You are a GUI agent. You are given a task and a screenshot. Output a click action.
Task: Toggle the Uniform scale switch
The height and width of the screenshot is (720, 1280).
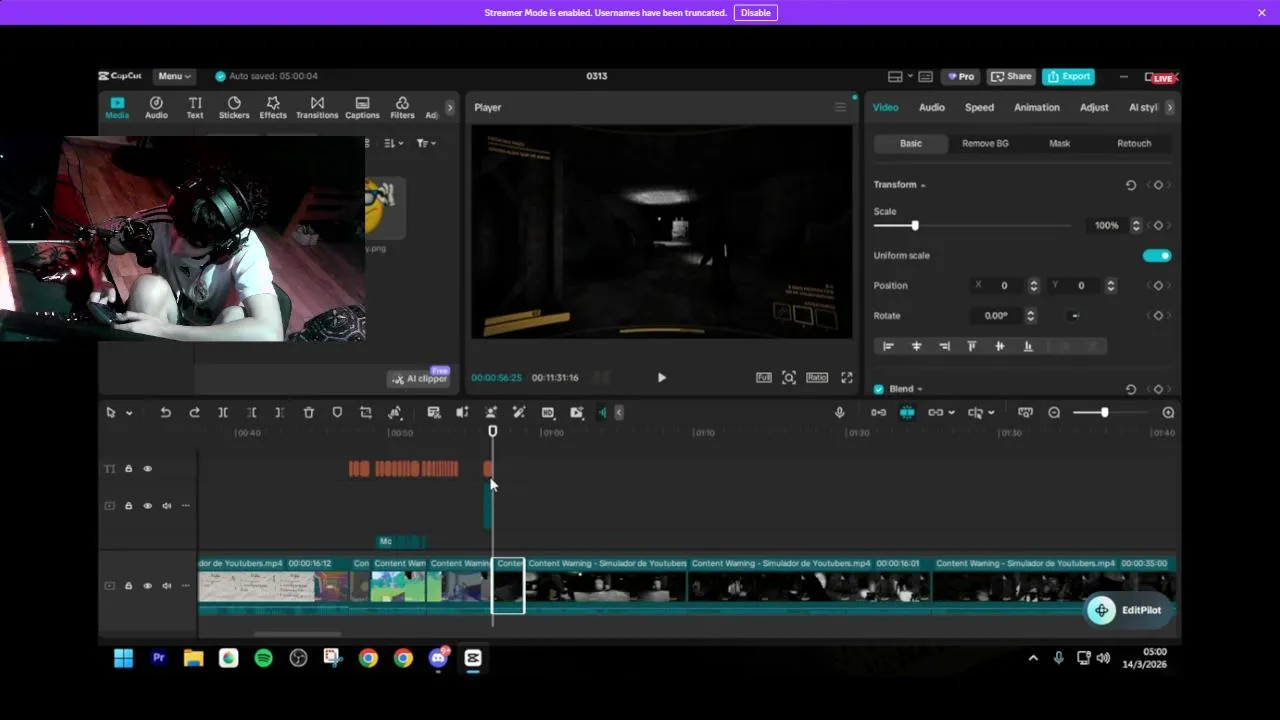click(x=1157, y=256)
